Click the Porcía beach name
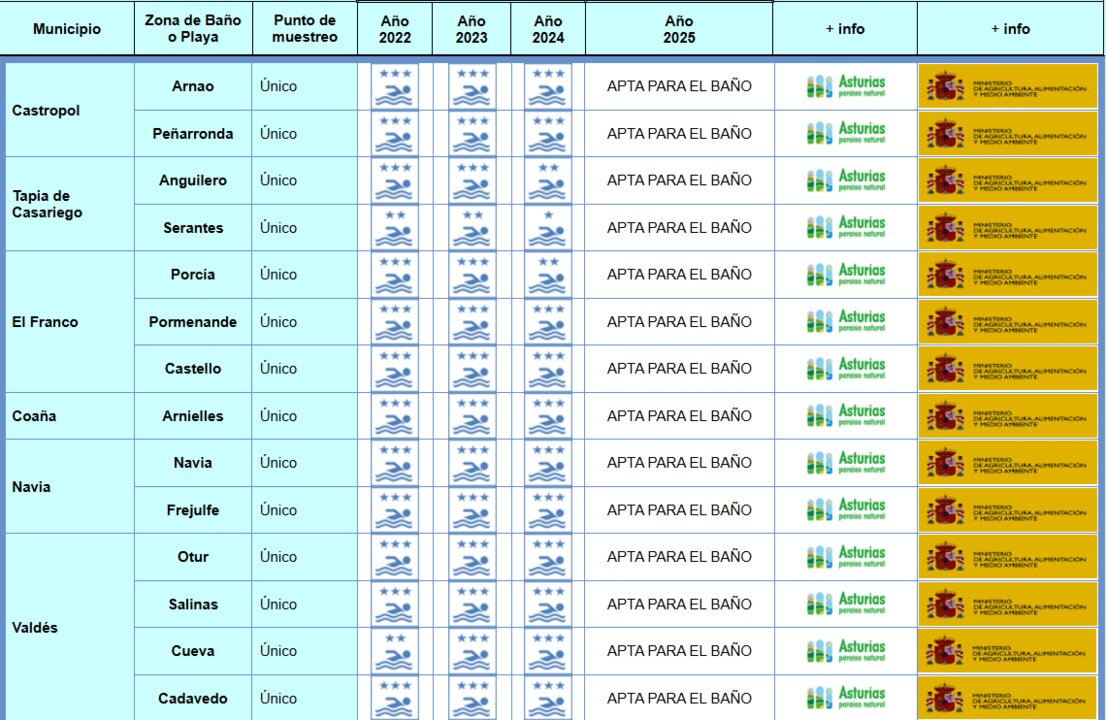This screenshot has width=1106, height=720. pyautogui.click(x=193, y=274)
